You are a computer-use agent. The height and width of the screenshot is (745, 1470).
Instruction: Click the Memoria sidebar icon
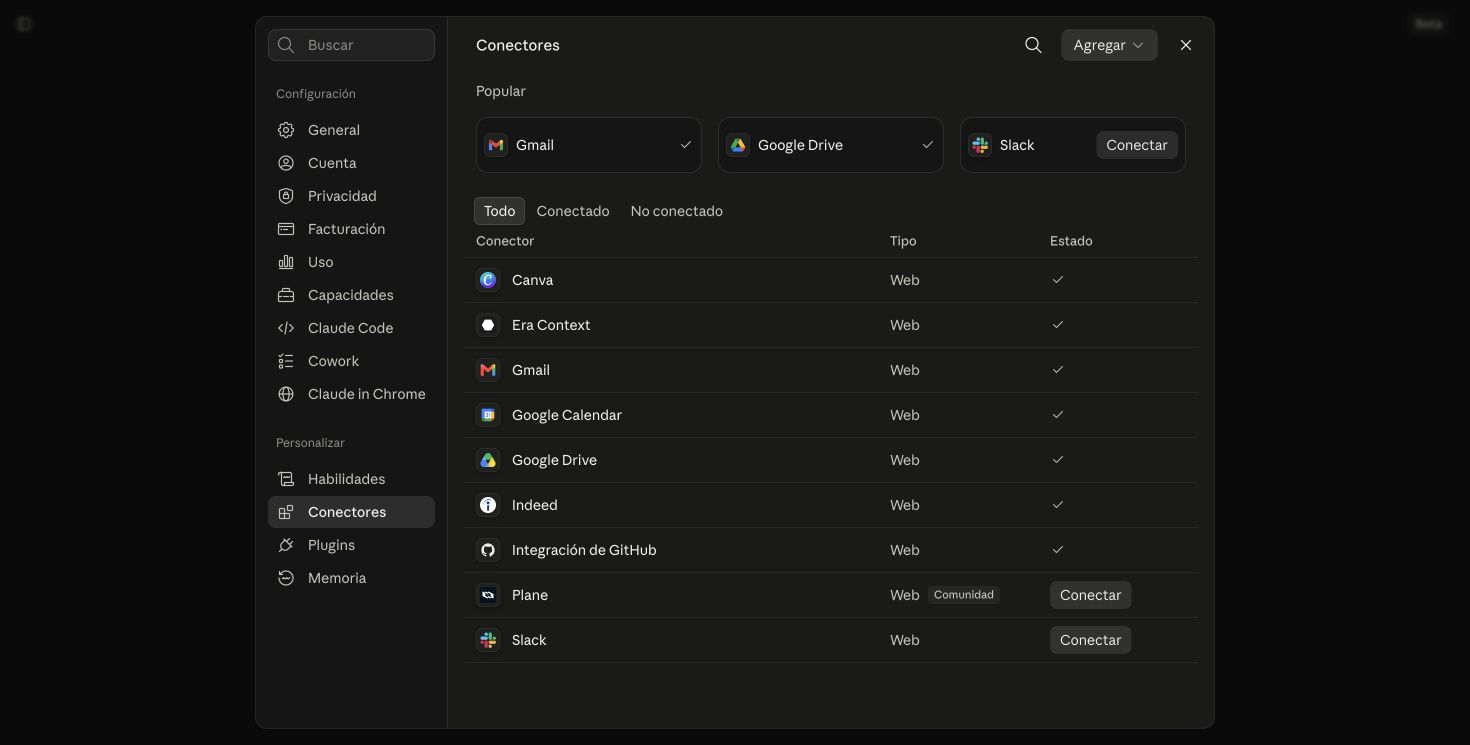pyautogui.click(x=286, y=578)
